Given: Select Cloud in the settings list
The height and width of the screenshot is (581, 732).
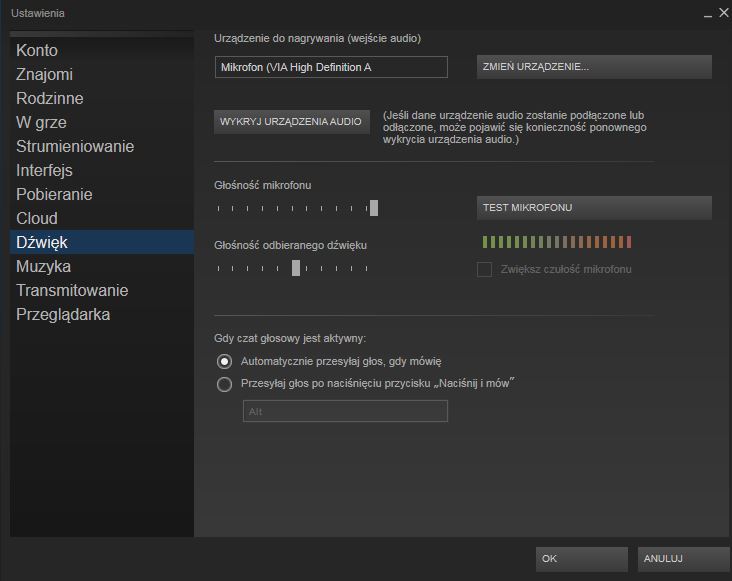Looking at the screenshot, I should [102, 218].
